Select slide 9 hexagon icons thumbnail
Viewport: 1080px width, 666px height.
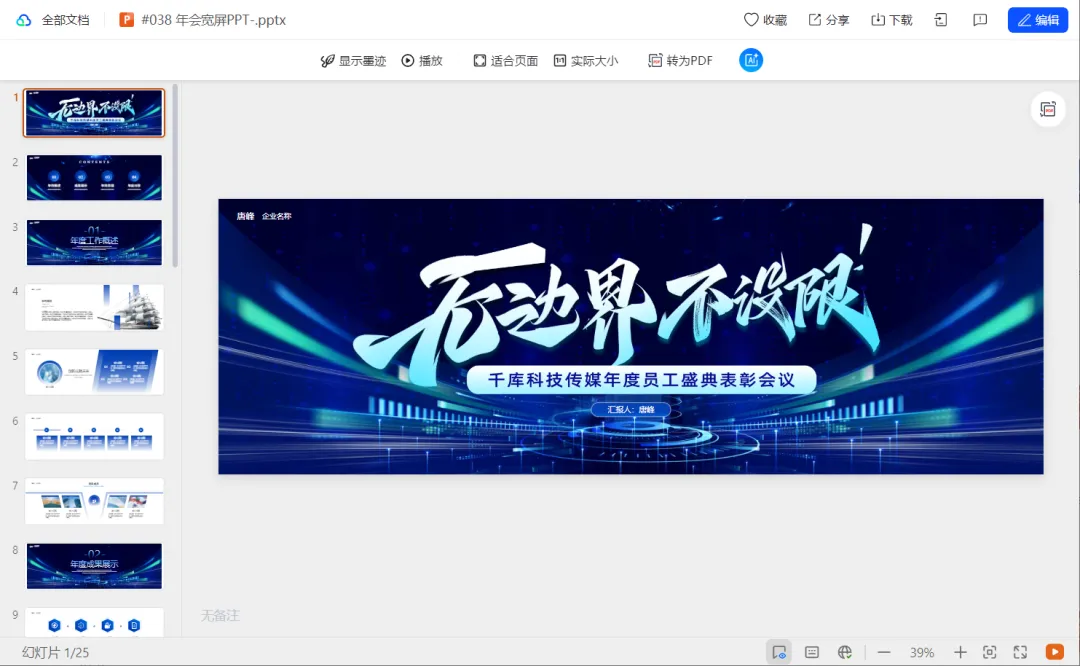coord(94,623)
